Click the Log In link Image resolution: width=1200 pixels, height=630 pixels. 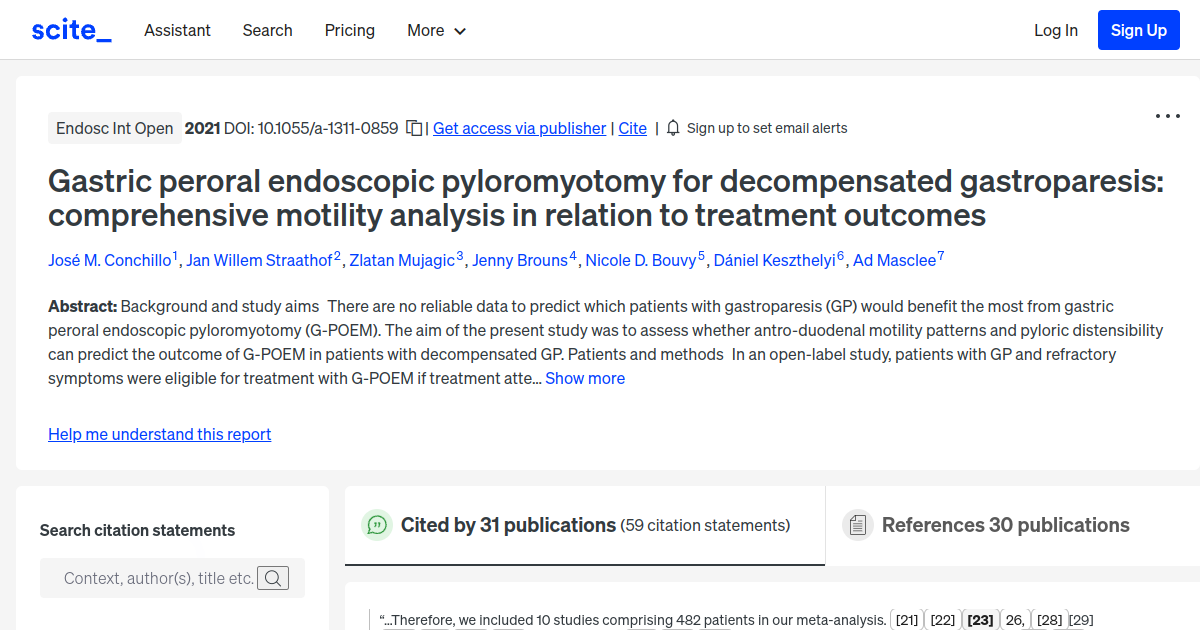[1056, 30]
